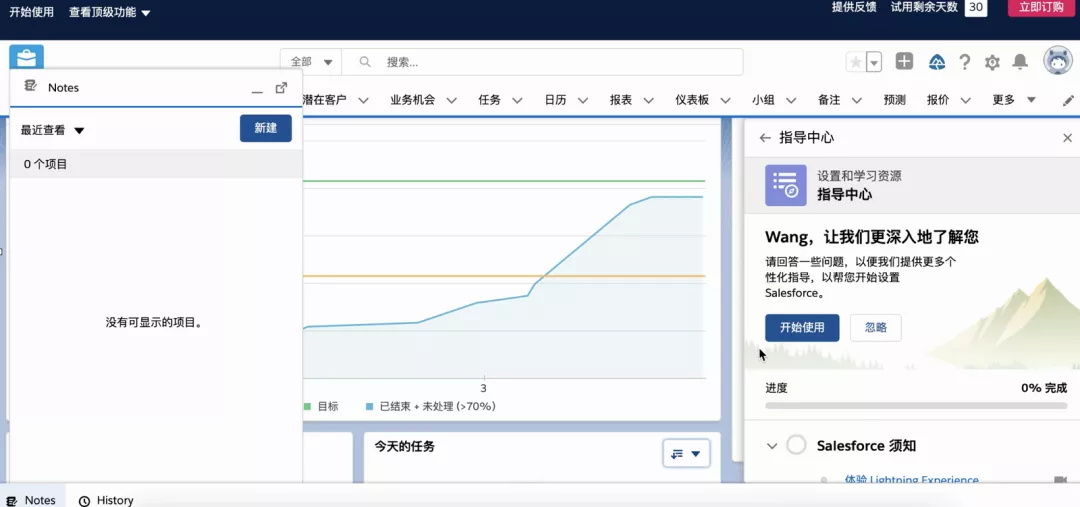Go to the 潜在客户 tab
Screen dimensions: 1080x507
pyautogui.click(x=324, y=100)
